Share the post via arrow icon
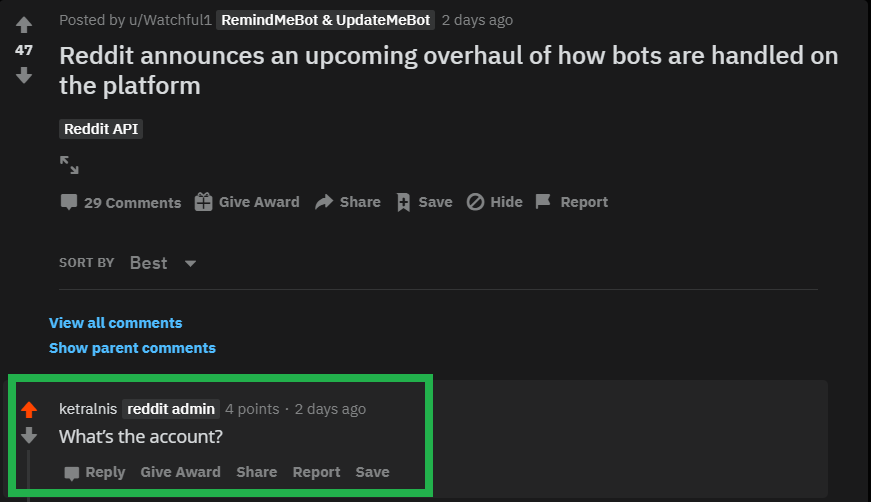Image resolution: width=871 pixels, height=502 pixels. (348, 202)
